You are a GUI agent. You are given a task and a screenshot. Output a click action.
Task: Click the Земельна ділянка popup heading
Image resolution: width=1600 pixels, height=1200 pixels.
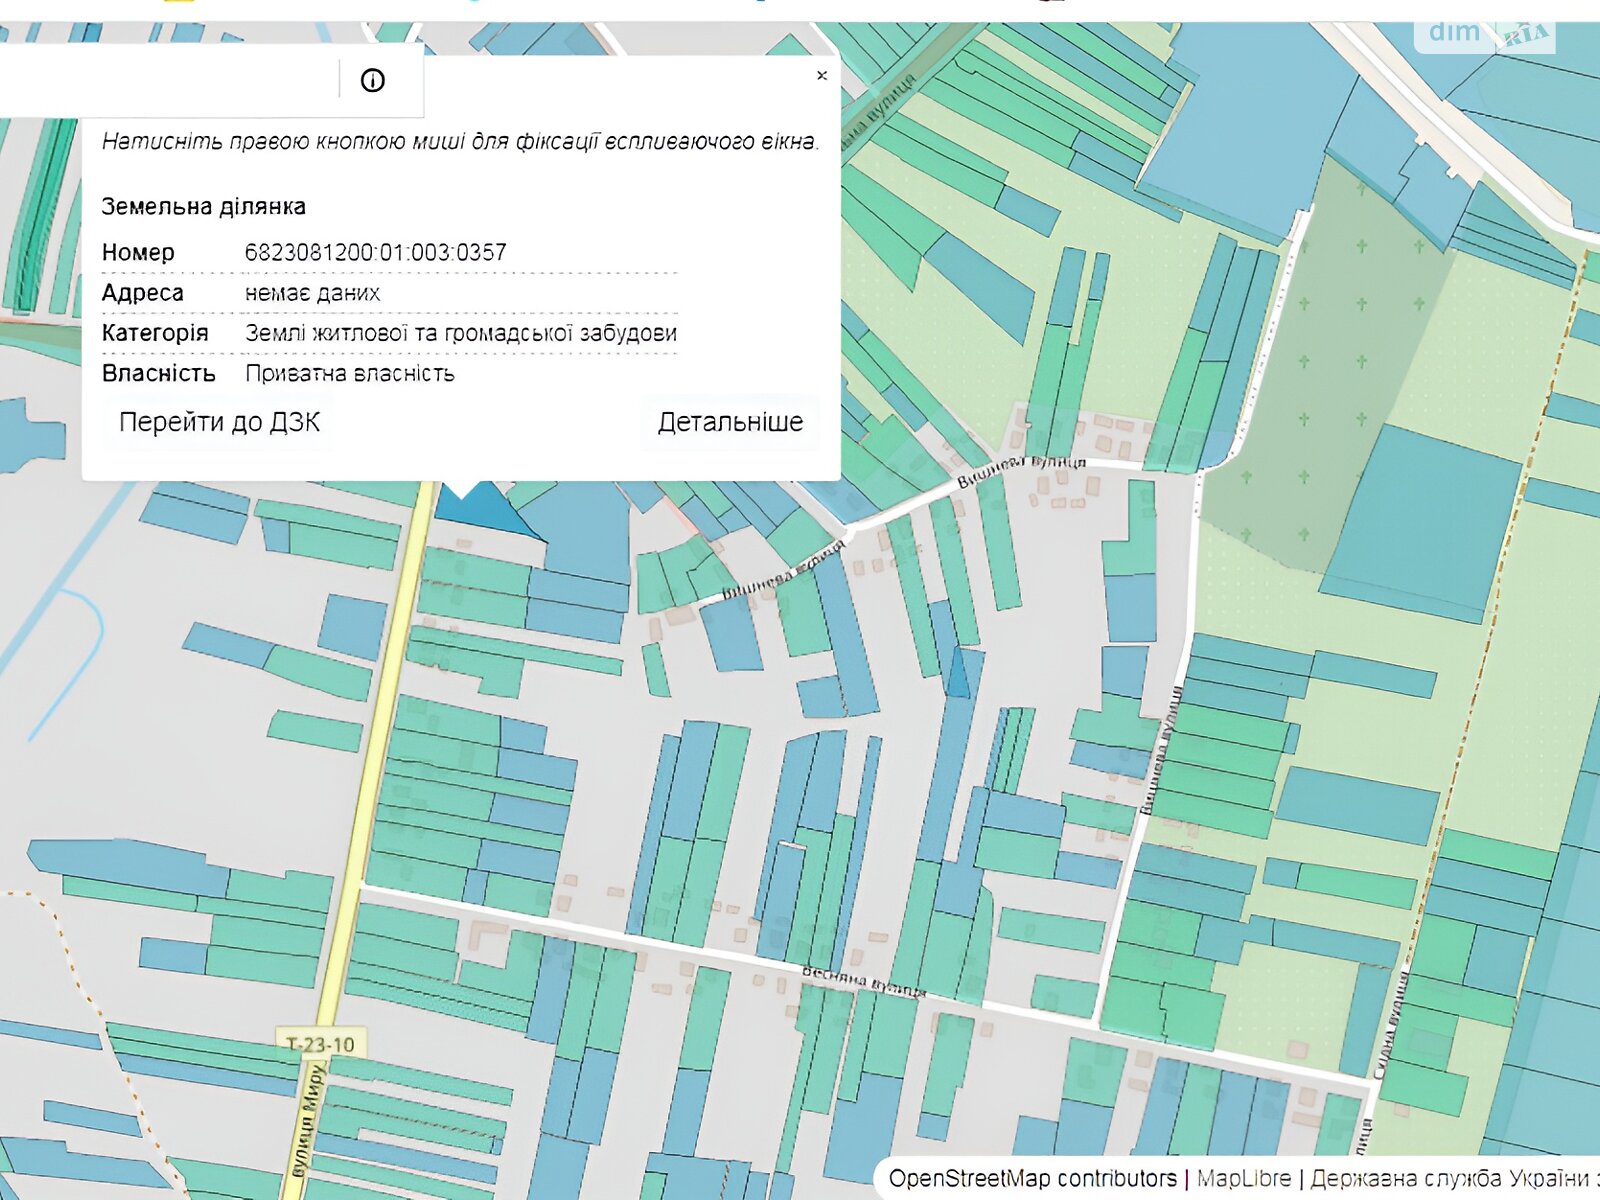point(203,207)
